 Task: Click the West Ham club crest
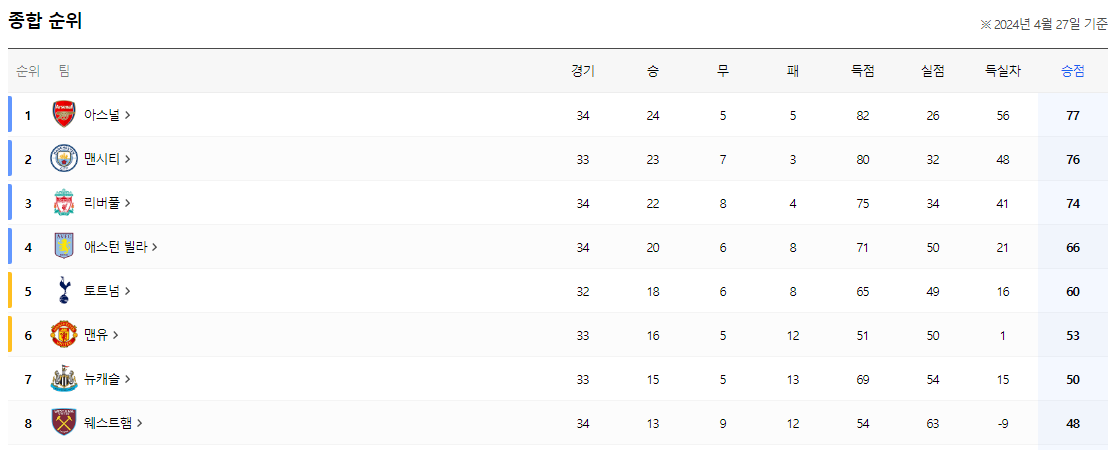click(x=63, y=423)
